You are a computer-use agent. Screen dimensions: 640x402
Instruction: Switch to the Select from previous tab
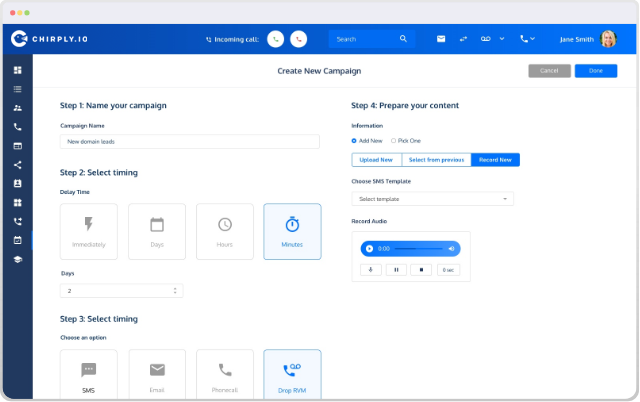[x=436, y=160]
